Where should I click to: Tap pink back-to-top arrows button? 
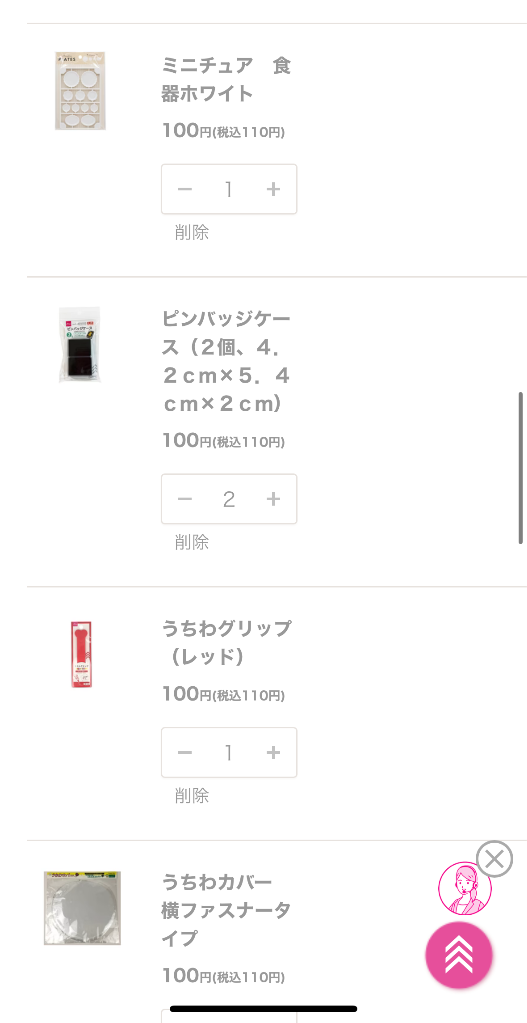459,955
